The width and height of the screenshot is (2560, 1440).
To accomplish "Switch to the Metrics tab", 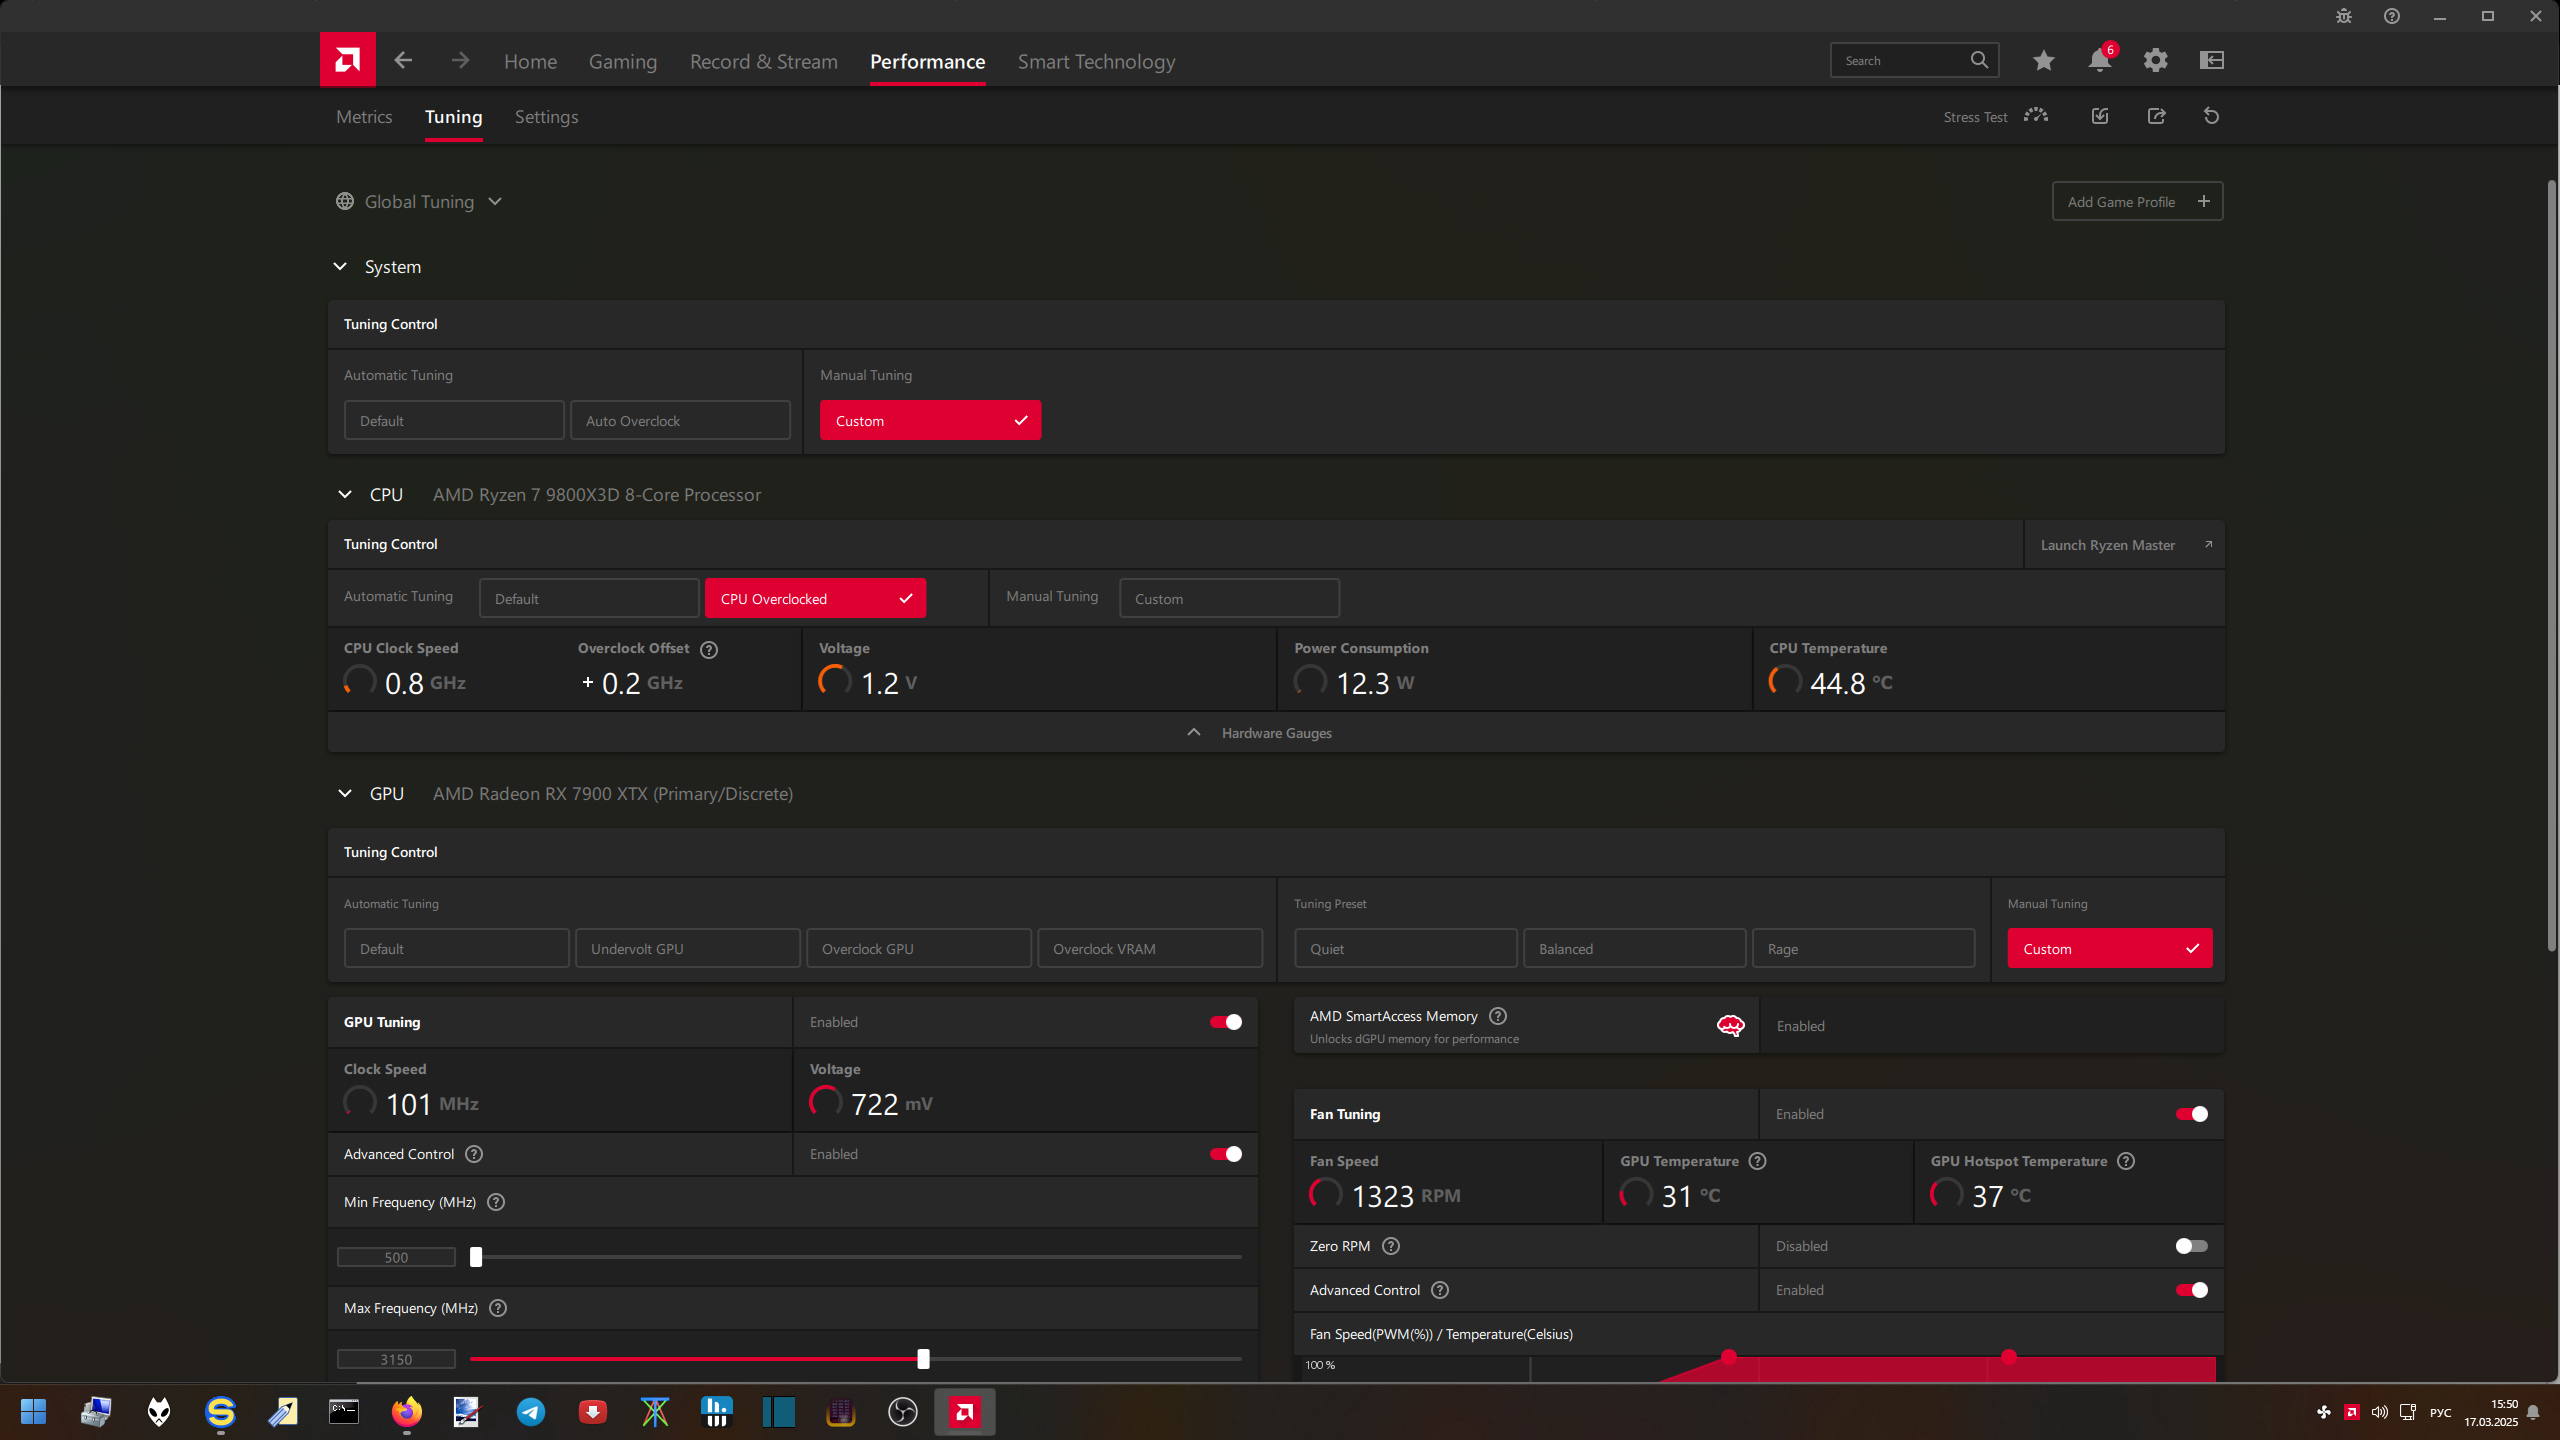I will 364,117.
